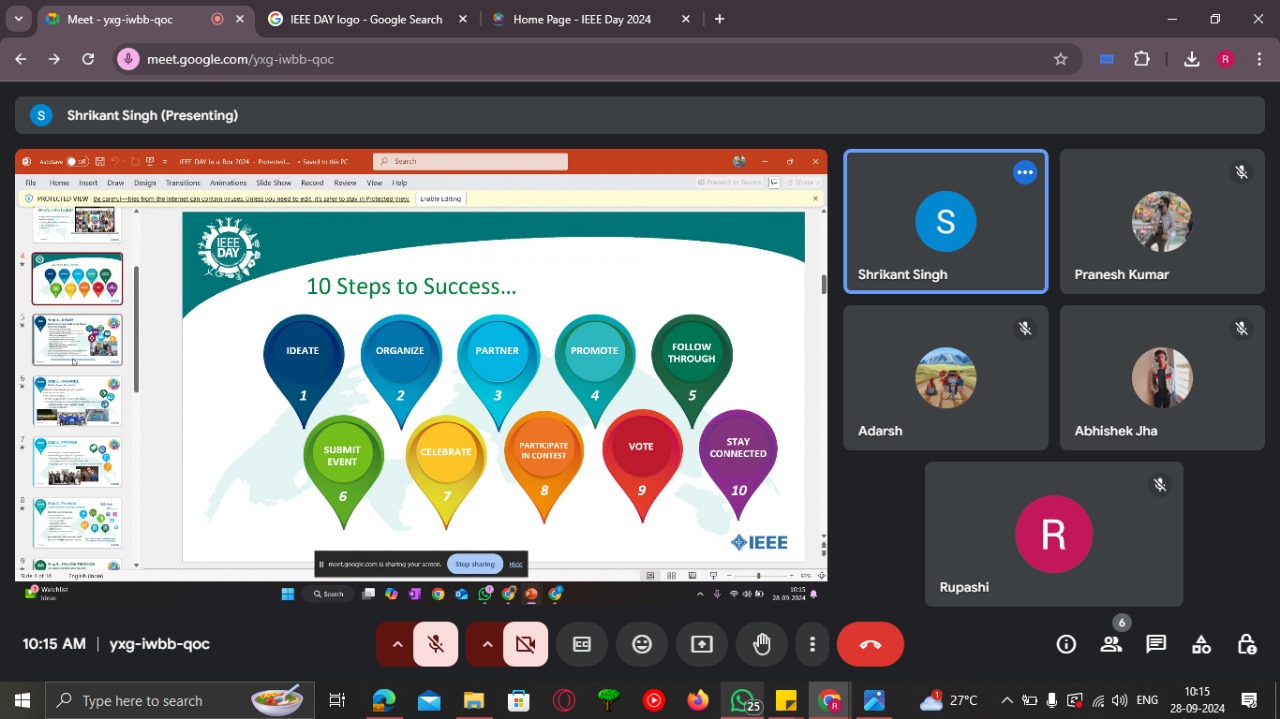Reload the Meet page

[x=88, y=59]
